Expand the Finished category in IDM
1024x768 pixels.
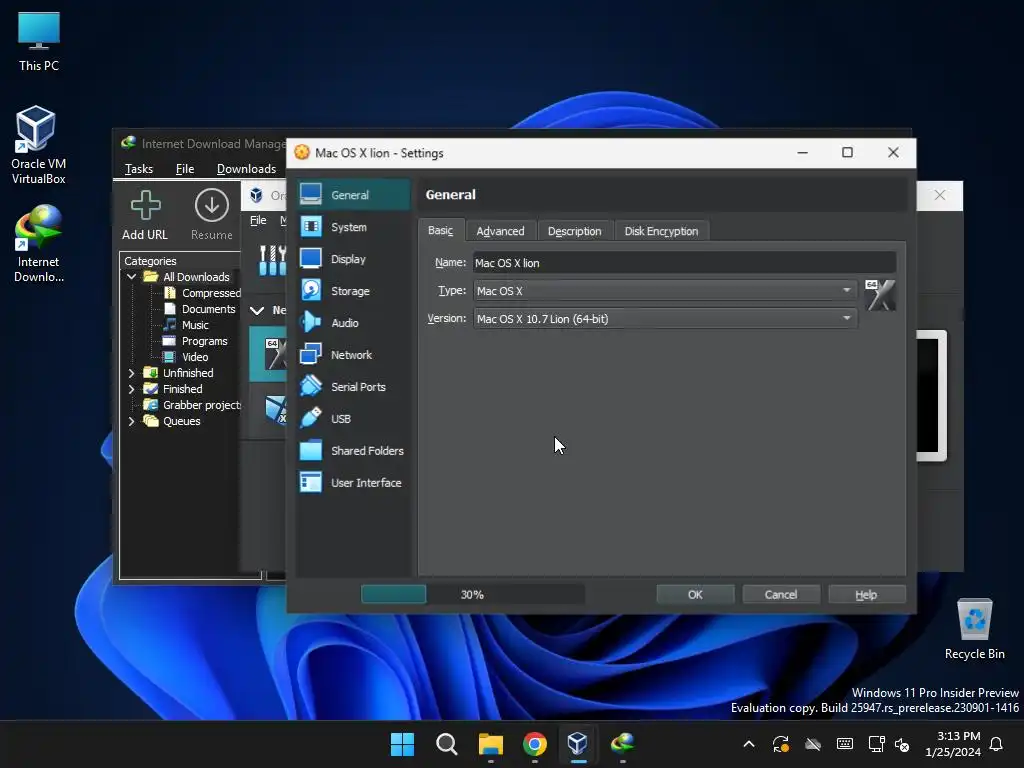point(131,389)
